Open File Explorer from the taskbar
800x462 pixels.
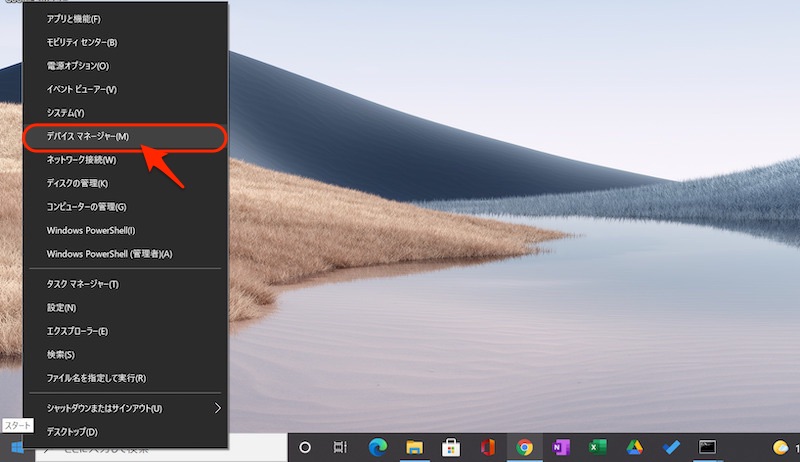pyautogui.click(x=414, y=447)
